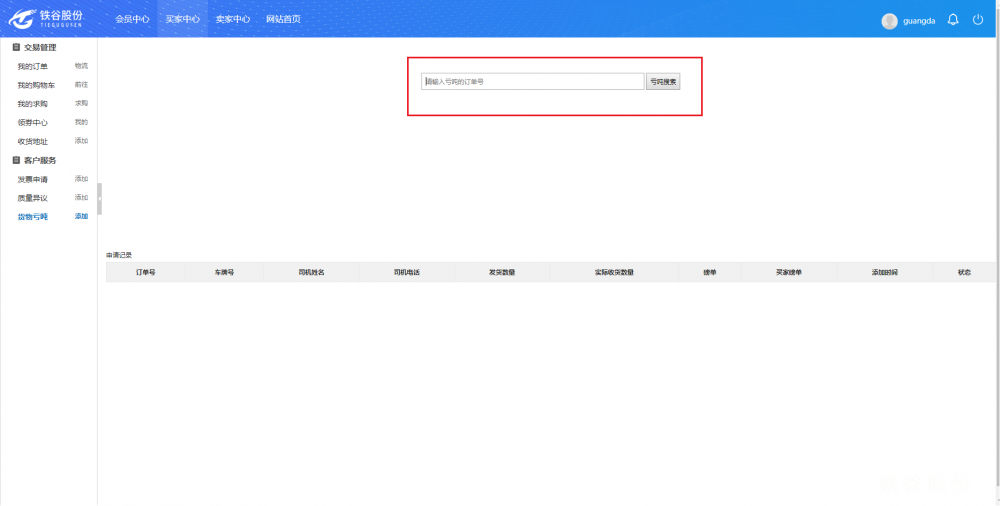This screenshot has height=506, width=1000.
Task: Click the 客户服务 section icon
Action: [x=16, y=160]
